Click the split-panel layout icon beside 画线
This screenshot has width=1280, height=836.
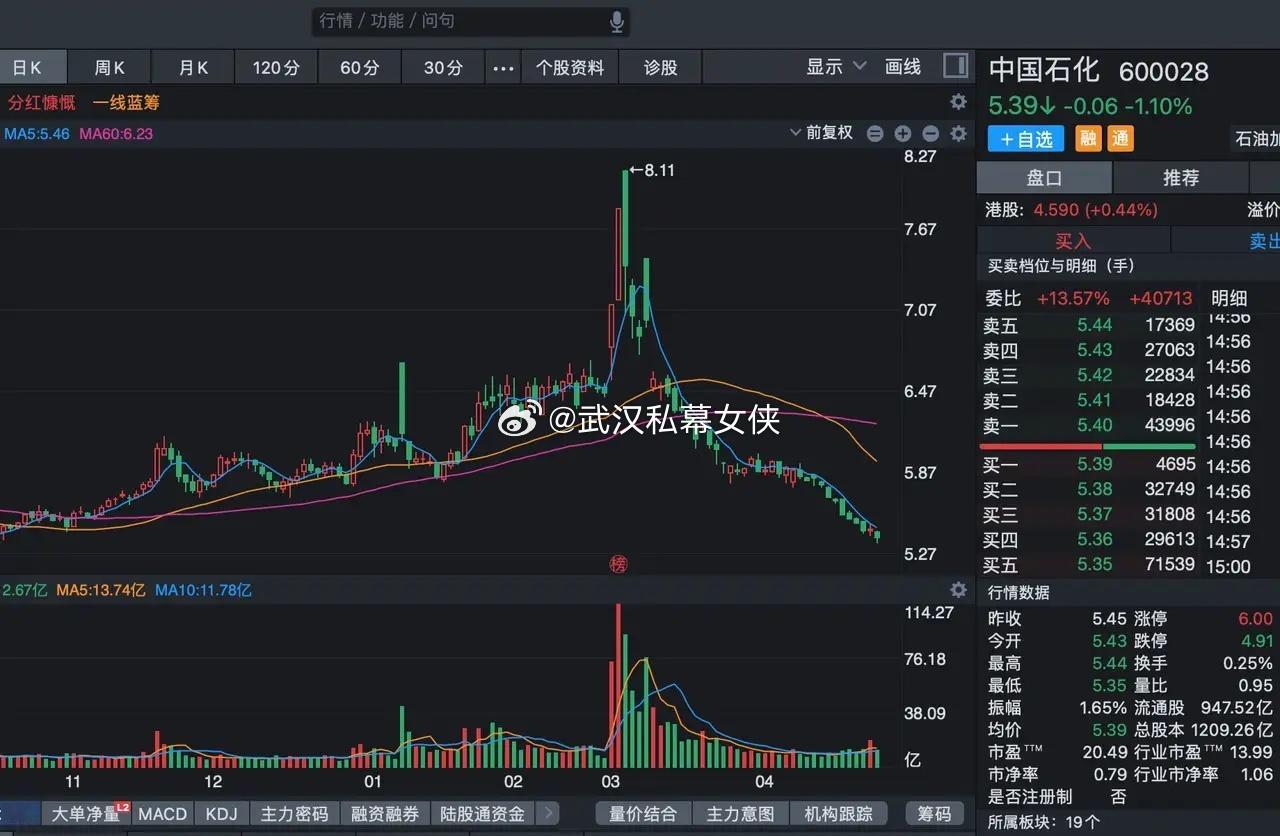click(955, 64)
